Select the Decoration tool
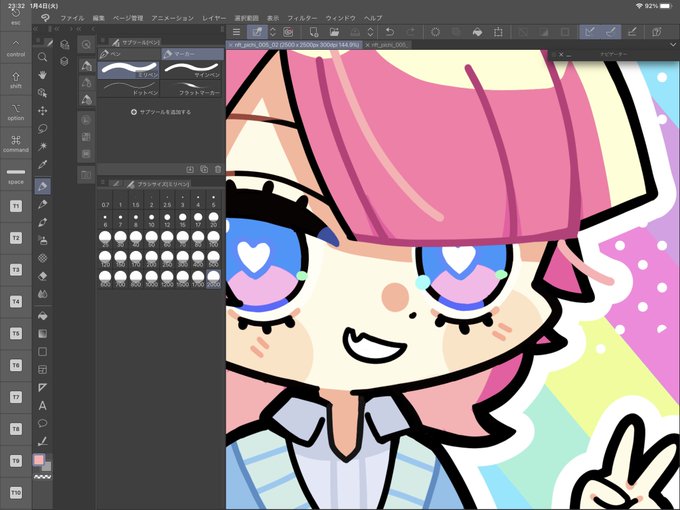Viewport: 680px width, 510px height. point(42,258)
